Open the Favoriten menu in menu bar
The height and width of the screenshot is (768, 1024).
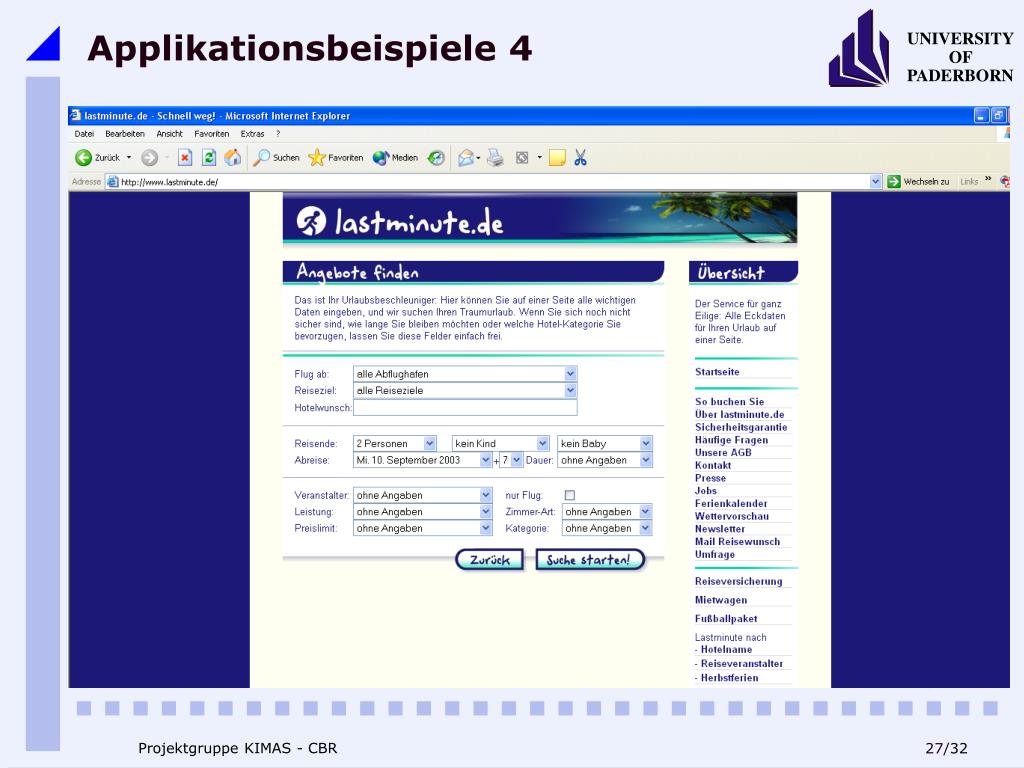pyautogui.click(x=212, y=134)
